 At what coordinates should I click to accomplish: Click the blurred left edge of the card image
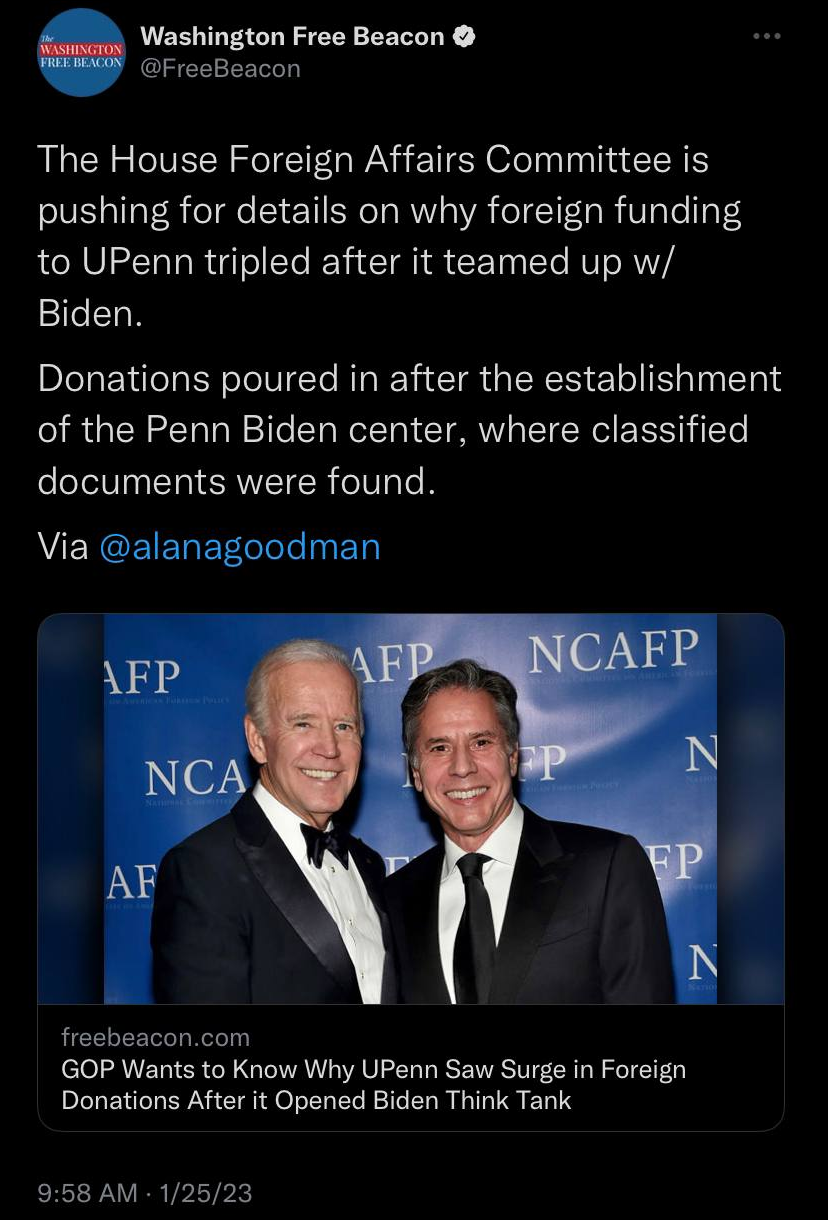pyautogui.click(x=71, y=809)
